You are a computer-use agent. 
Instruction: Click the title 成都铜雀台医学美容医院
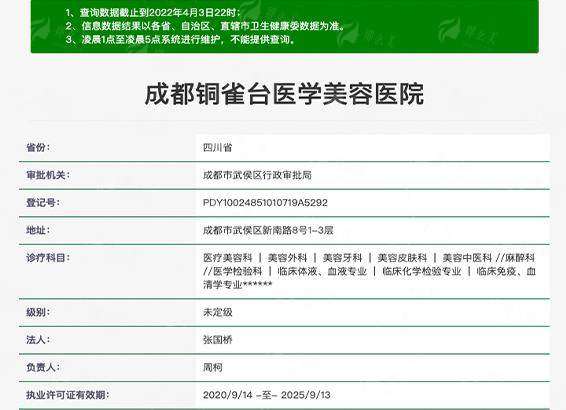(x=284, y=94)
